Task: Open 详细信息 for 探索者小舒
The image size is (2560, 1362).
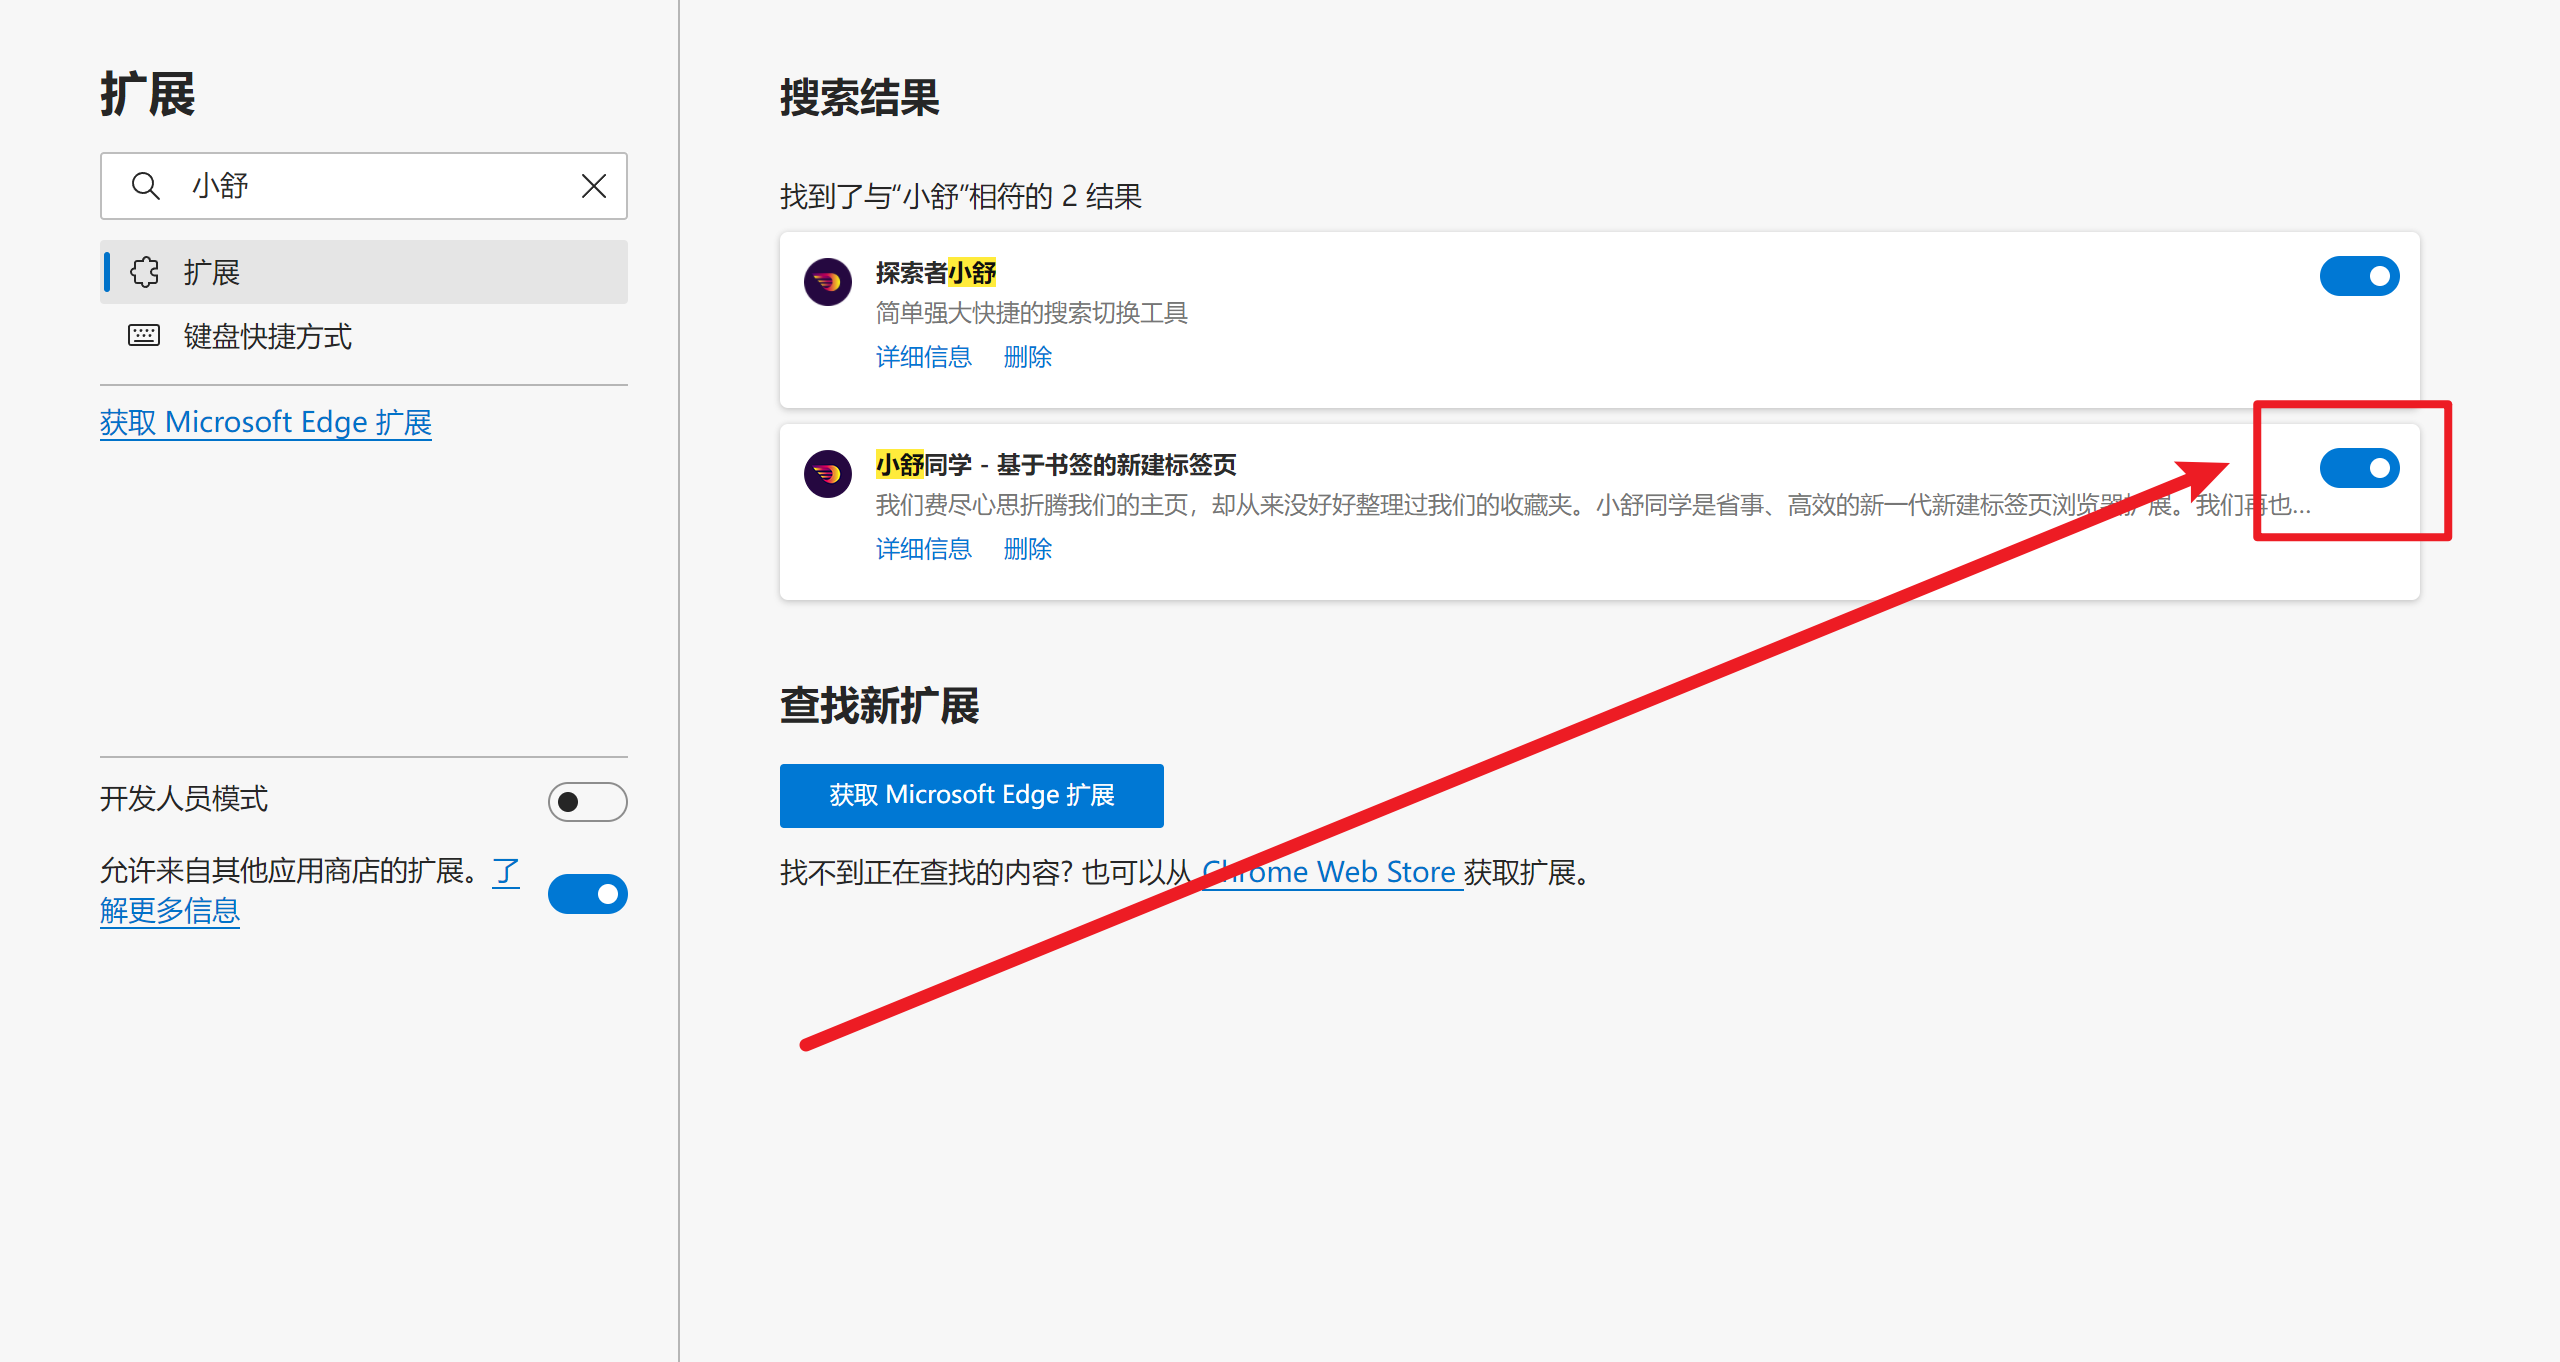Action: [x=923, y=357]
